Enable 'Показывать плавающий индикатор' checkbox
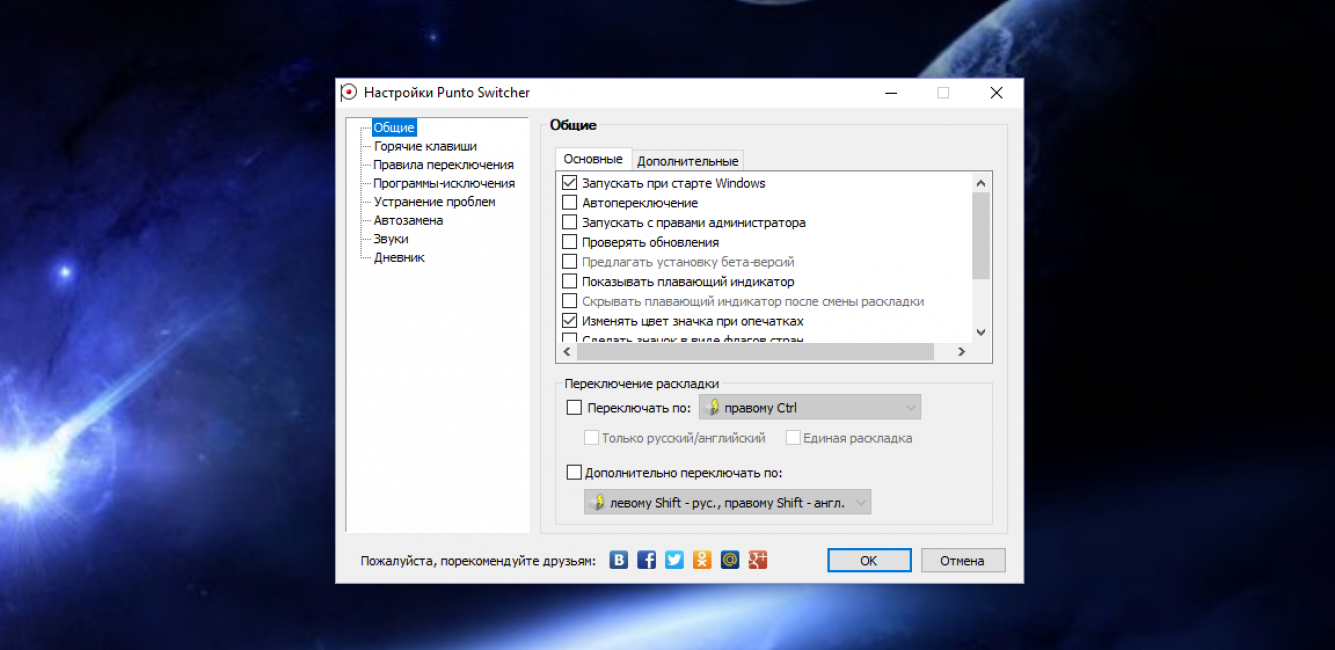This screenshot has height=650, width=1335. pyautogui.click(x=570, y=282)
